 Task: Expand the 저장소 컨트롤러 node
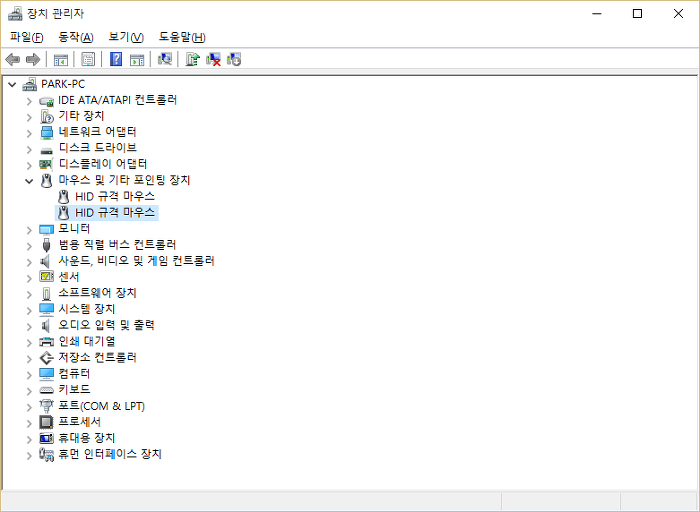point(29,358)
